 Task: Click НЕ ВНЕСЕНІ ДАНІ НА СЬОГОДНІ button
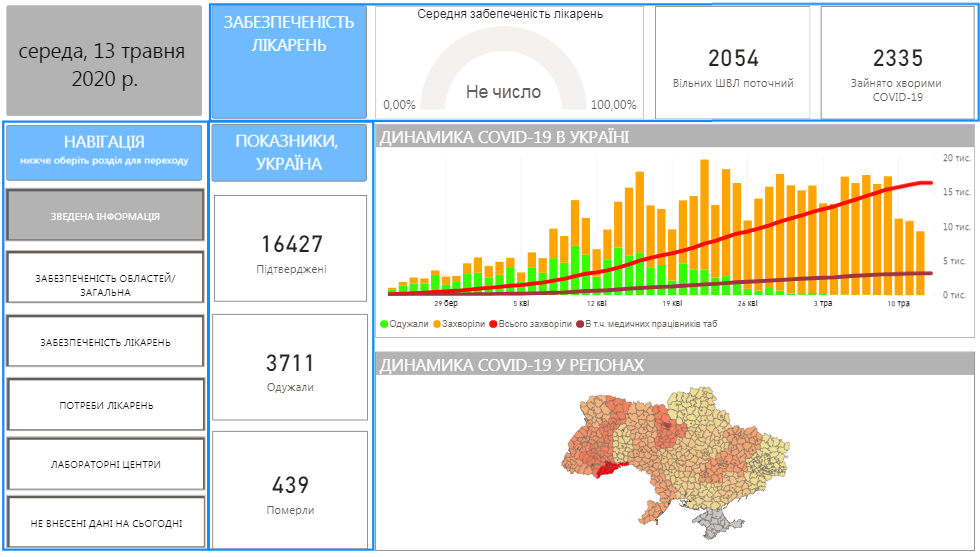pyautogui.click(x=105, y=523)
